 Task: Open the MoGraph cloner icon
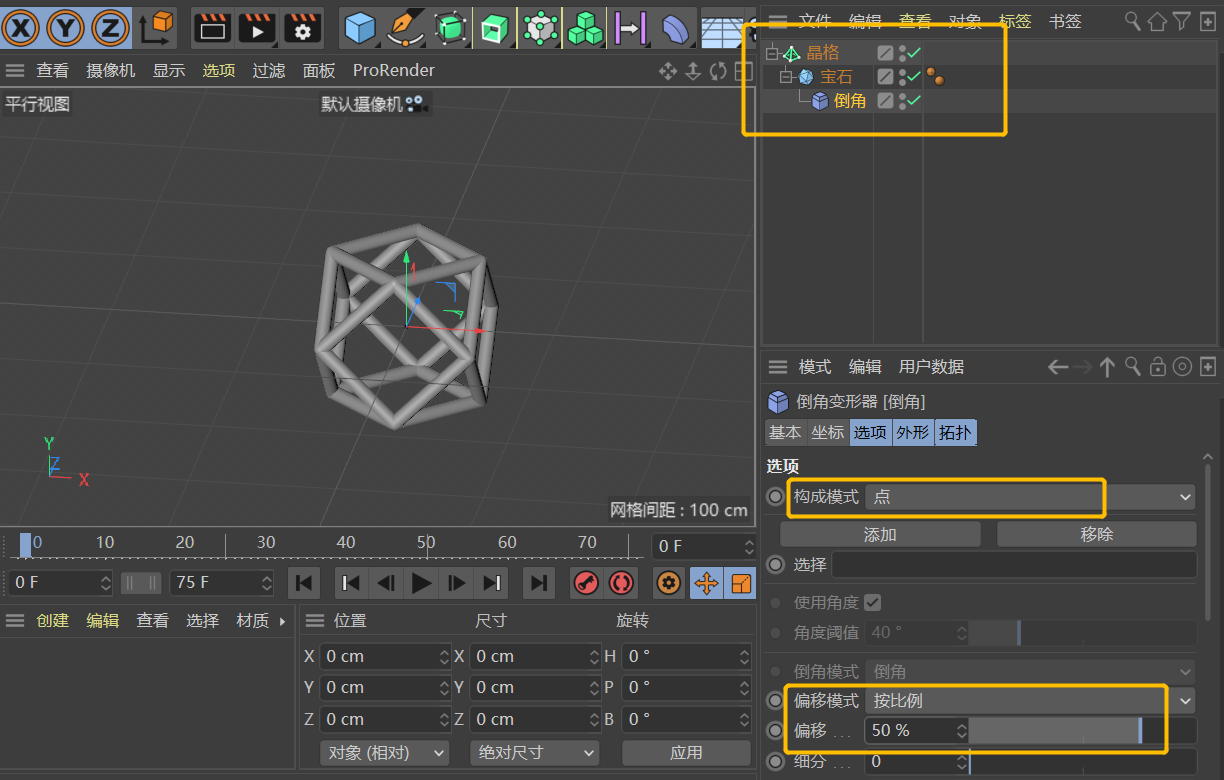[x=540, y=28]
